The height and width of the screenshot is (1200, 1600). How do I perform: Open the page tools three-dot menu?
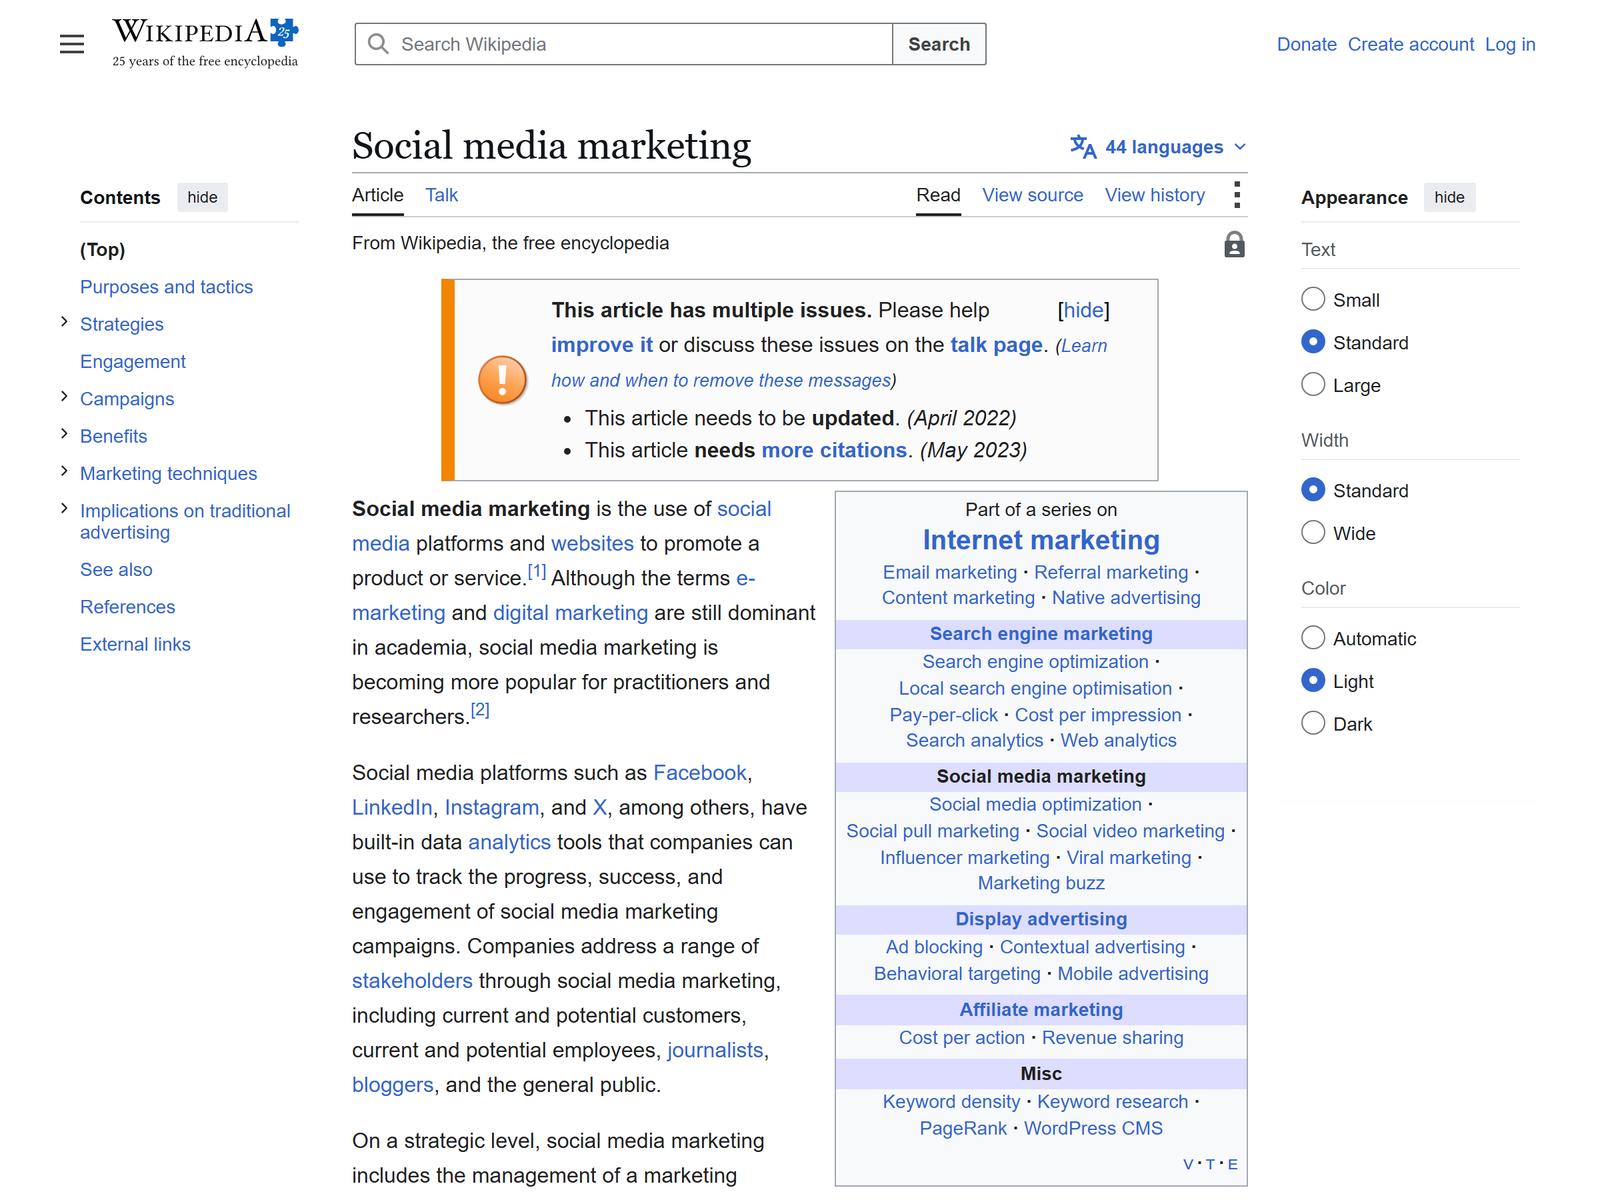pos(1237,195)
